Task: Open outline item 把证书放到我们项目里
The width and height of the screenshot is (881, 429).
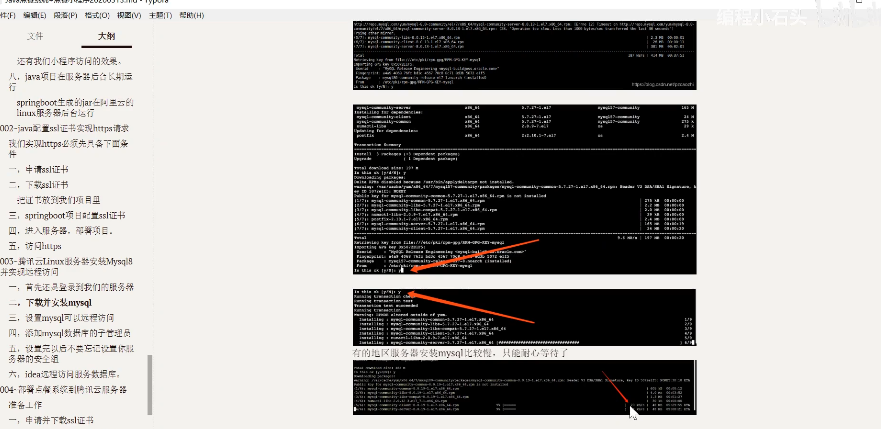Action: pos(58,200)
